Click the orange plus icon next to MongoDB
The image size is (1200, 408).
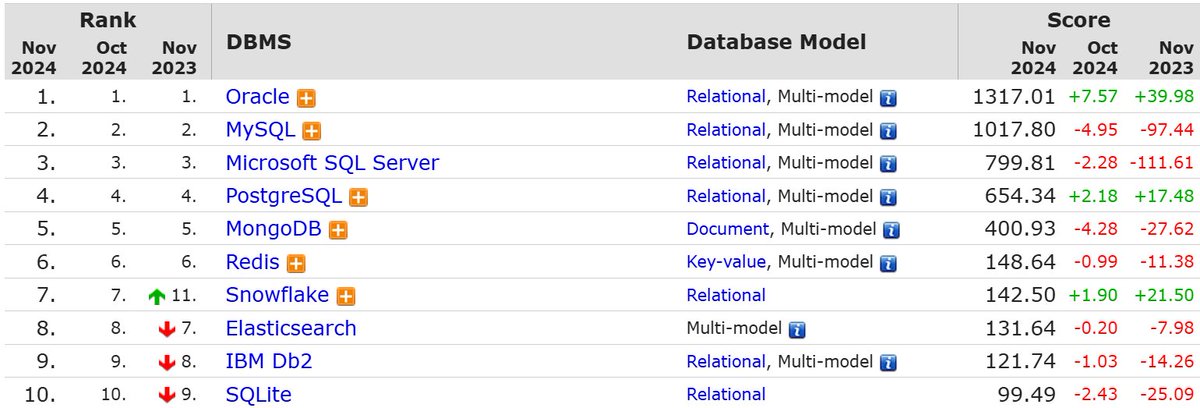[338, 230]
